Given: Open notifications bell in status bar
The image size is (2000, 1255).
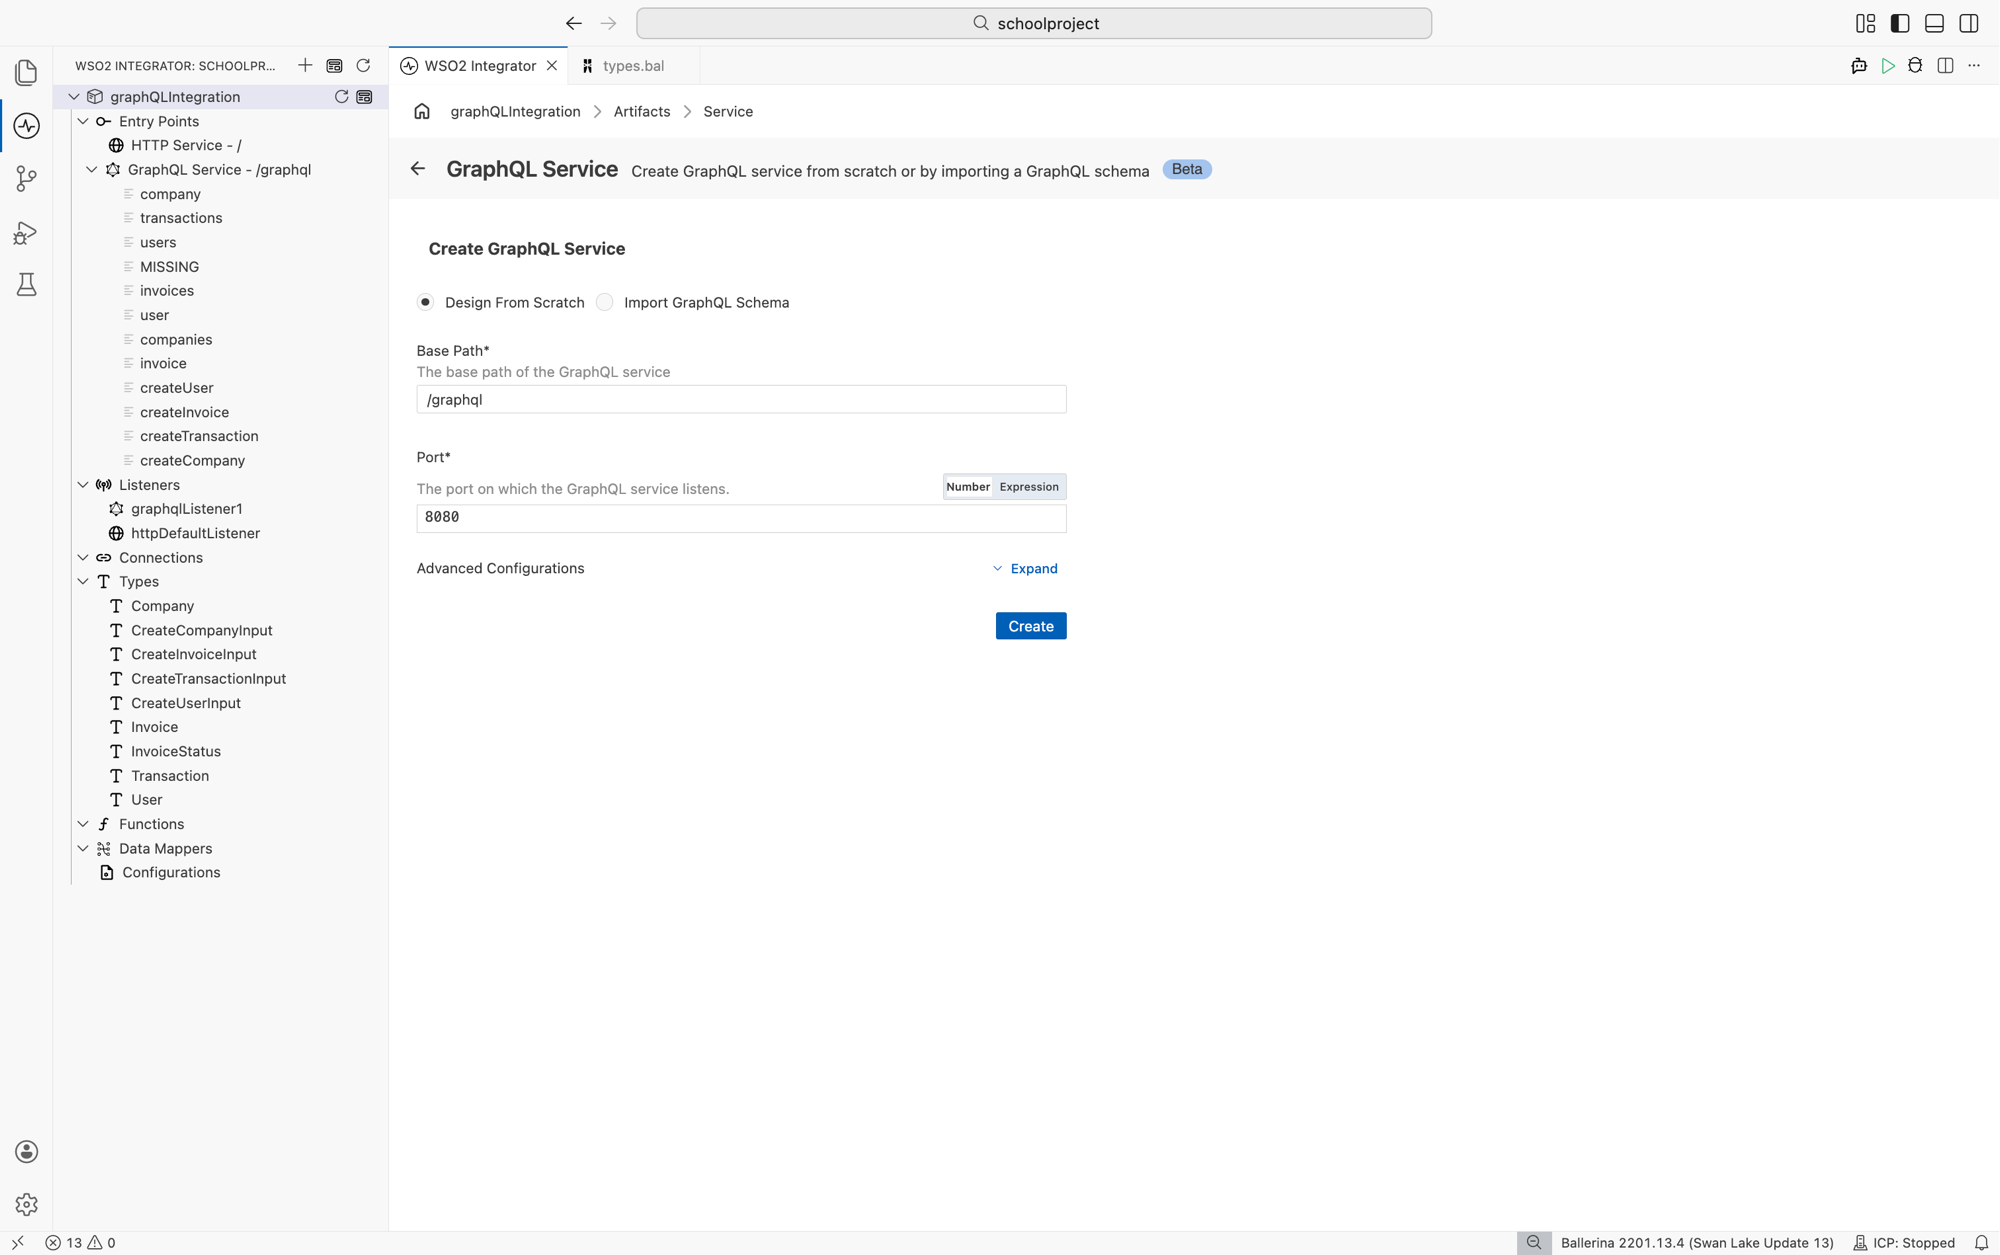Looking at the screenshot, I should click(1981, 1242).
